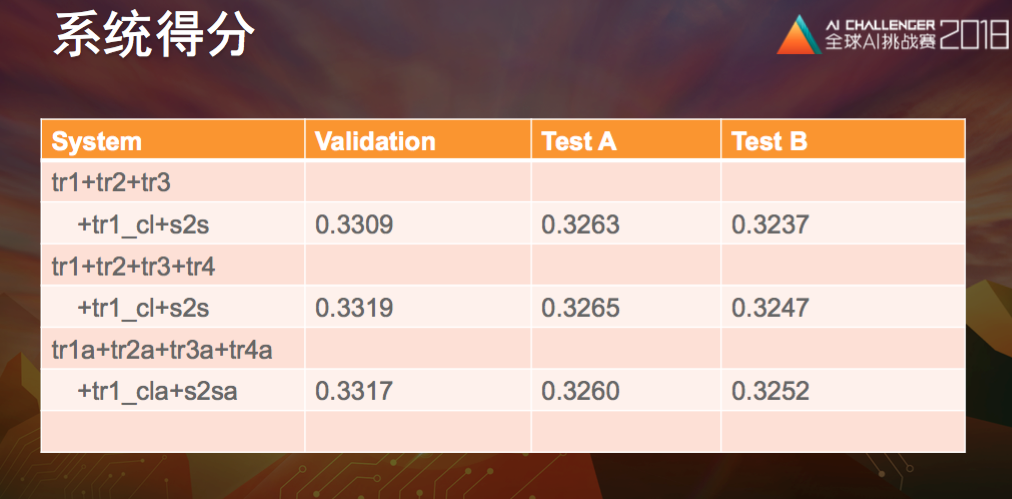1012x499 pixels.
Task: Click the +tr1_cla+s2sa system cell
Action: tap(157, 392)
